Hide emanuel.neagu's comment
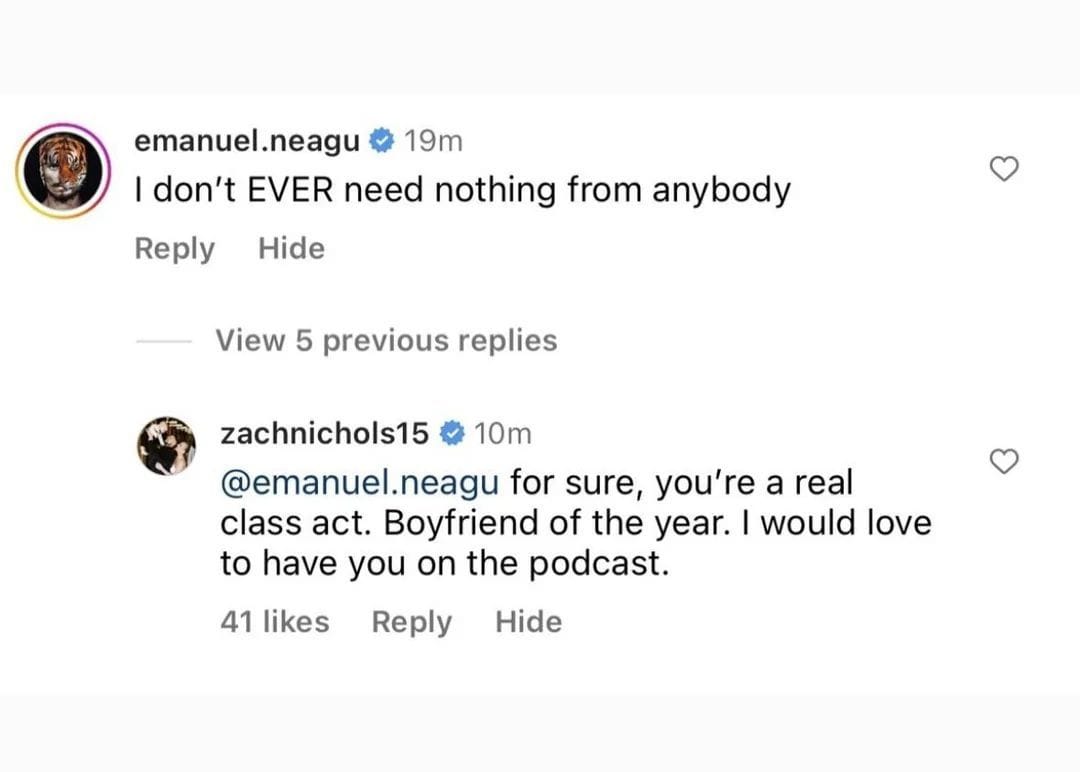This screenshot has height=772, width=1080. (291, 248)
